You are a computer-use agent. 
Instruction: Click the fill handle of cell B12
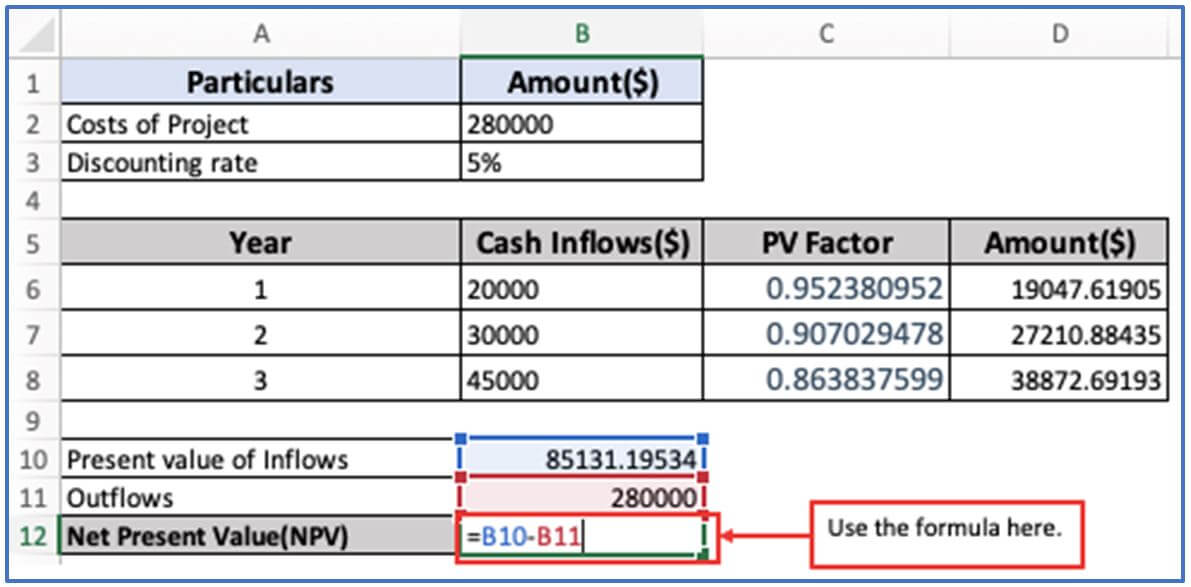coord(703,555)
